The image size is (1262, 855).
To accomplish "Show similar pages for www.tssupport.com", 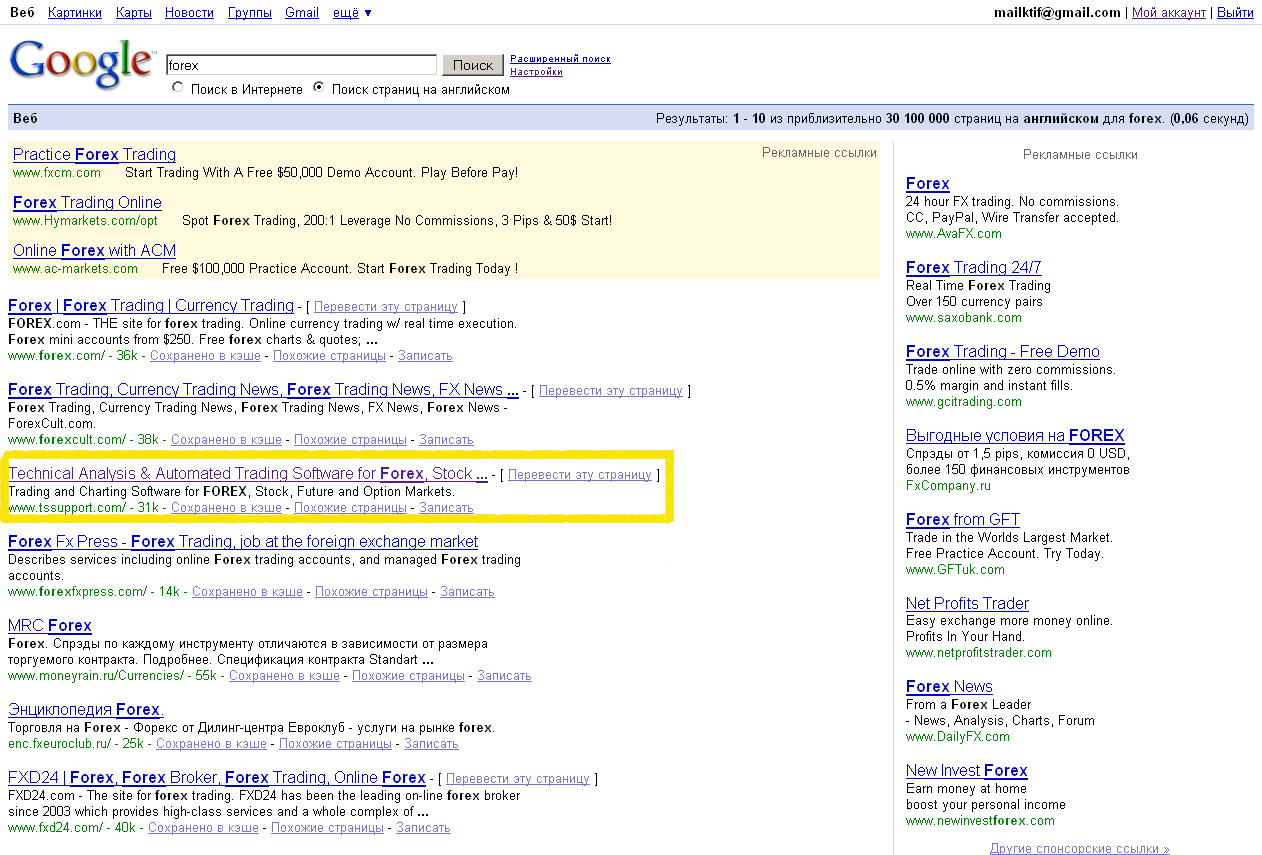I will tap(350, 508).
